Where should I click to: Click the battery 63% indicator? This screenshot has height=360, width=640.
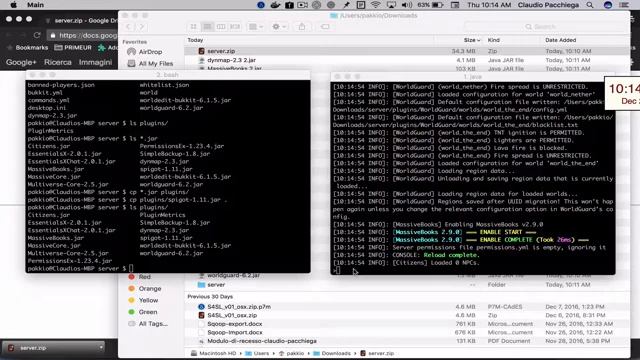(430, 5)
